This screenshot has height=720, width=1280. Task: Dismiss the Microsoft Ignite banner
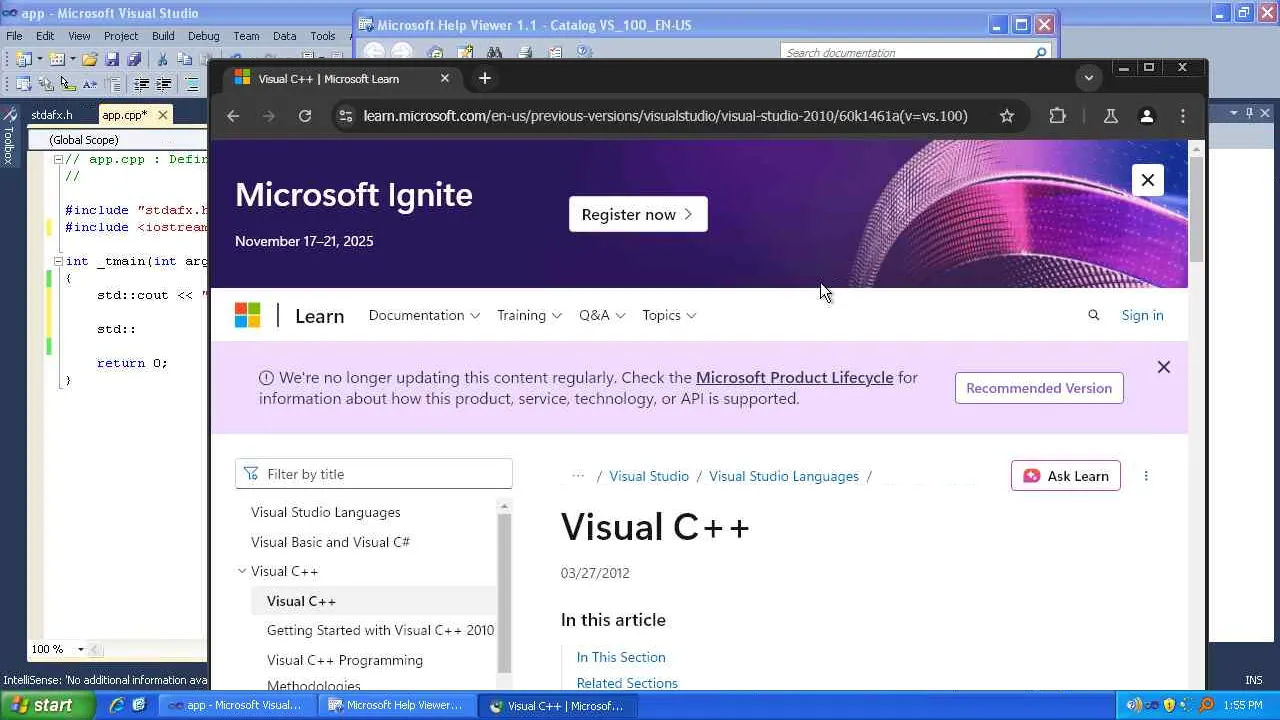click(1148, 180)
